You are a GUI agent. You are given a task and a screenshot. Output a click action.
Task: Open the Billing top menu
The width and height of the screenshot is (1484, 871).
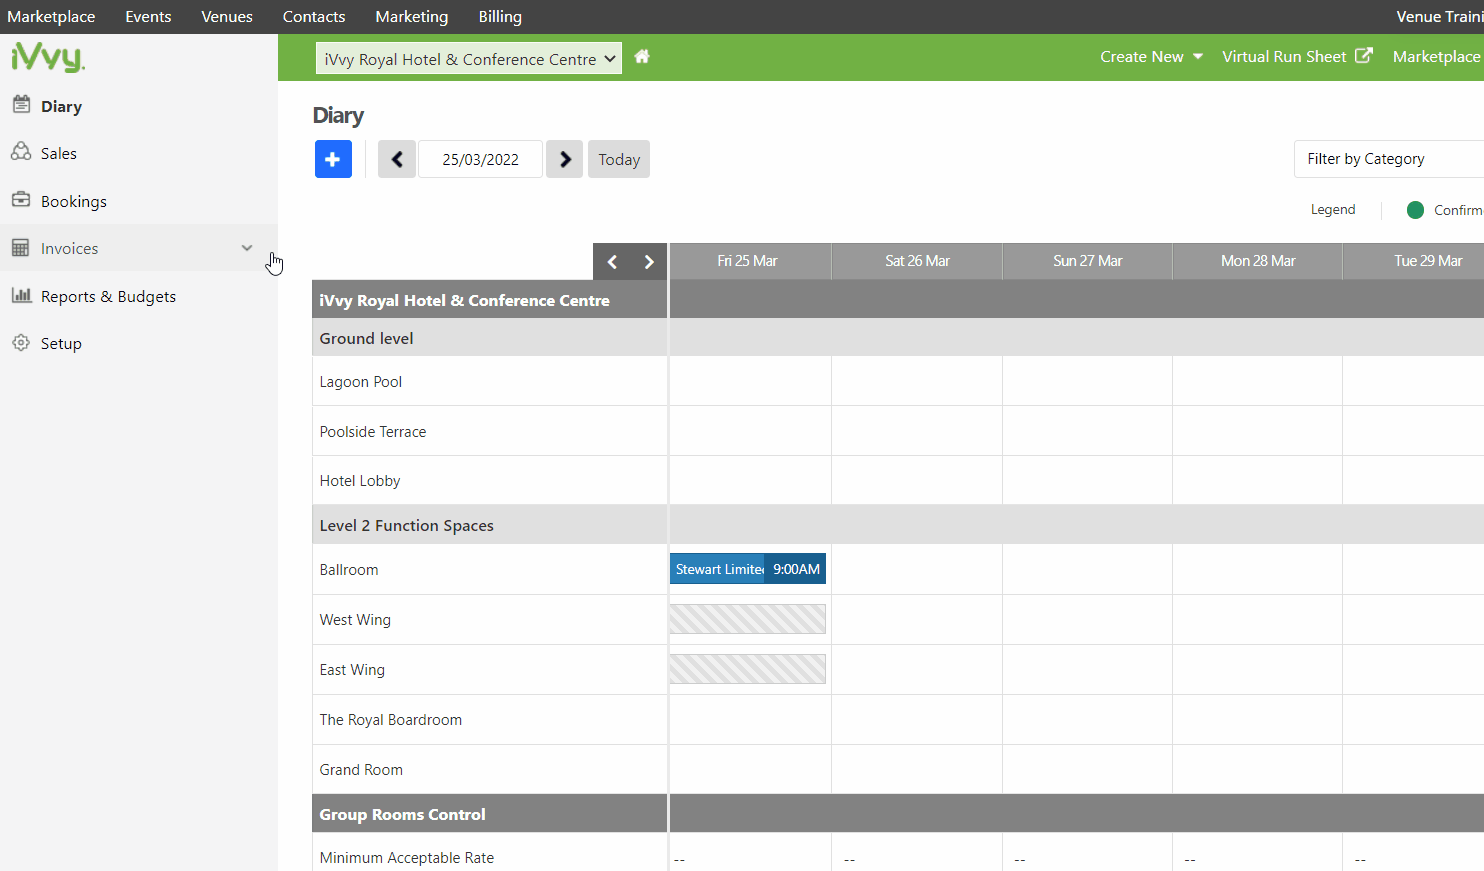pos(500,17)
